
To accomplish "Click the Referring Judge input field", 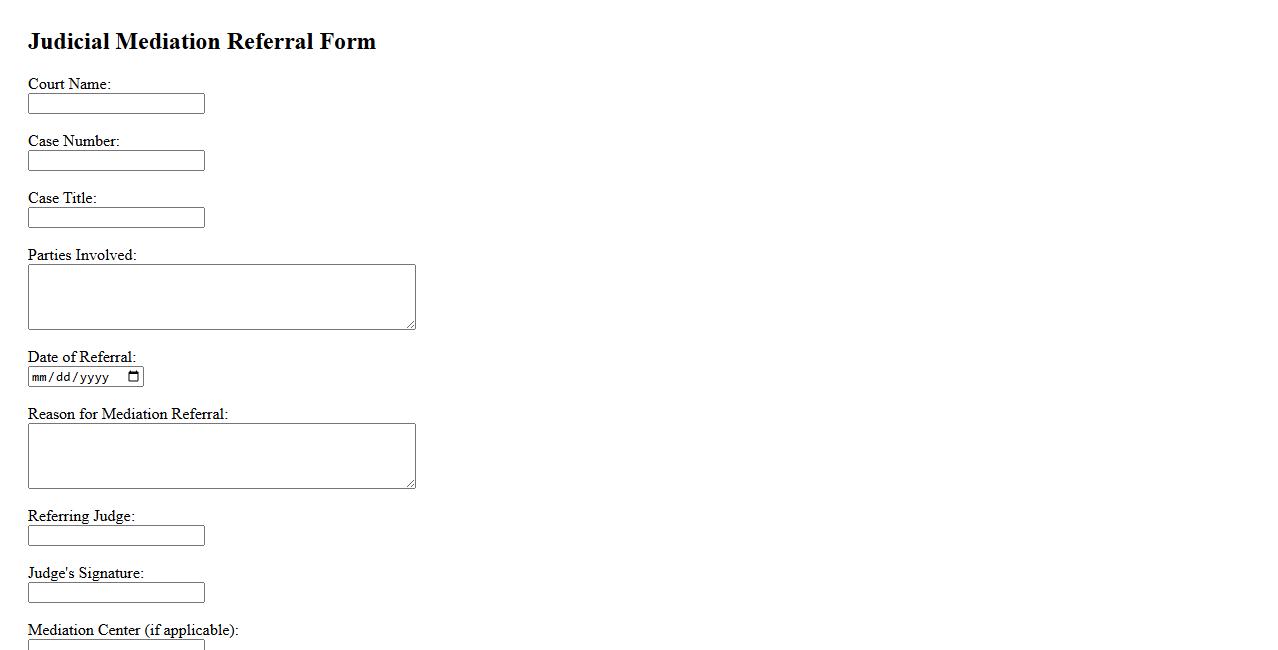I will (116, 536).
